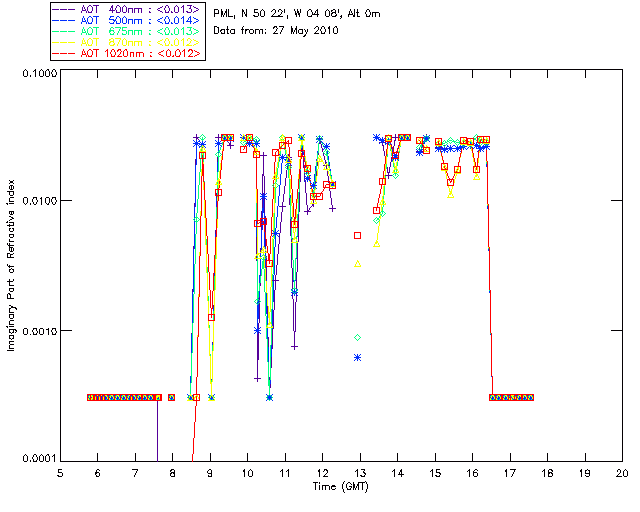This screenshot has width=640, height=512.
Task: Click x-axis tick label 14
Action: [398, 473]
